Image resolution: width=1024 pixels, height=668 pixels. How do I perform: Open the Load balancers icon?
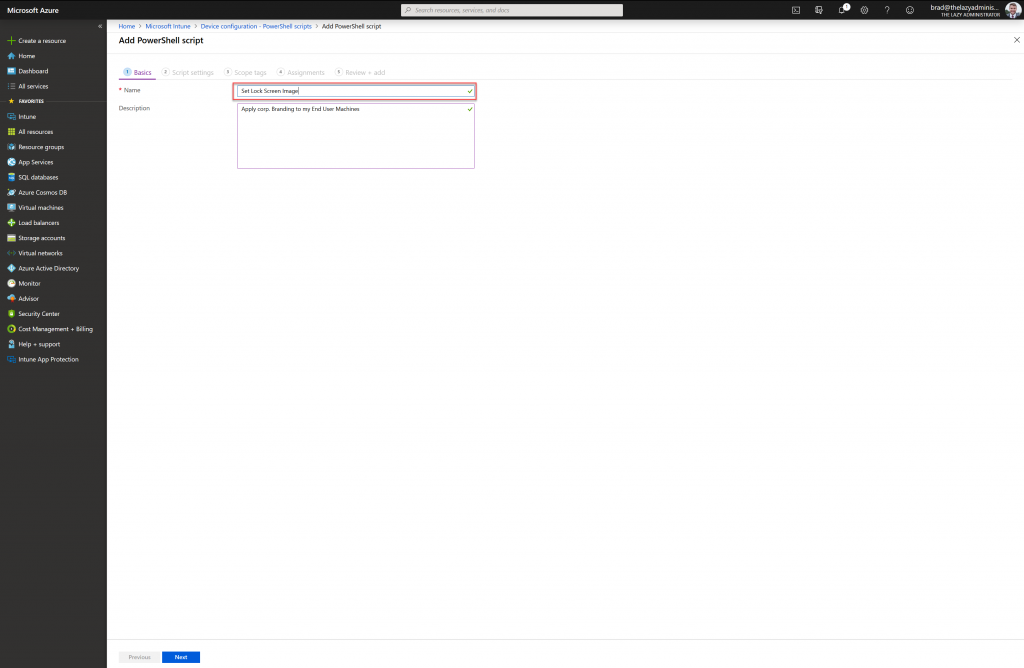(x=11, y=223)
